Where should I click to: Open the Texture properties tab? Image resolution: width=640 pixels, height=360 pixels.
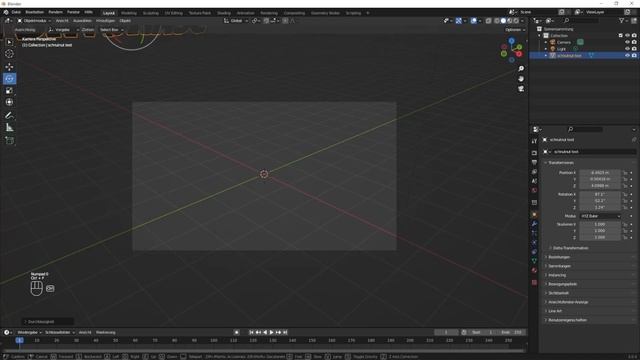pyautogui.click(x=534, y=282)
